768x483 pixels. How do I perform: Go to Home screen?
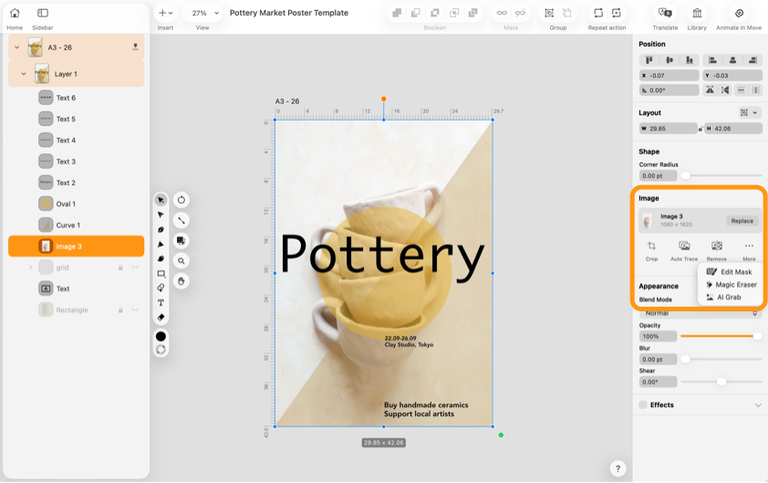[x=15, y=14]
